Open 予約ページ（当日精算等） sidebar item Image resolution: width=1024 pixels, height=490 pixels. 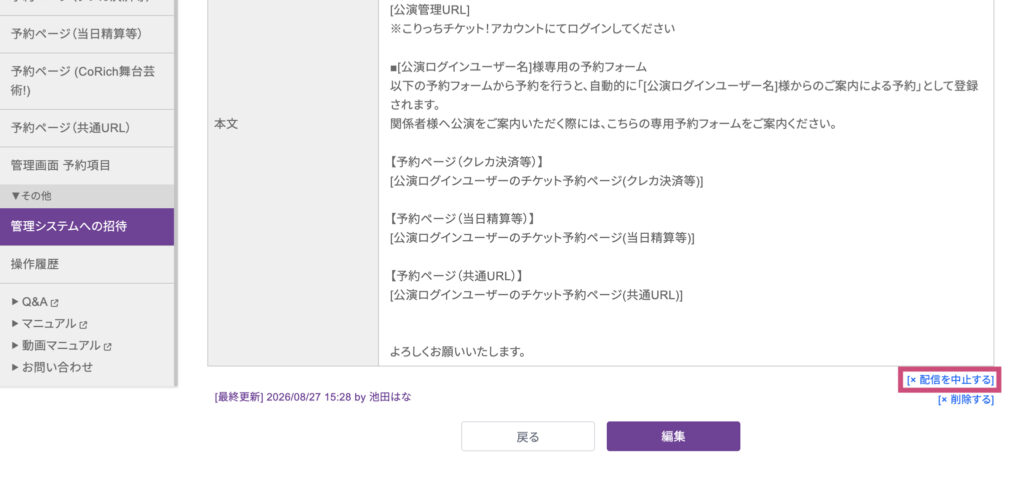(x=87, y=34)
